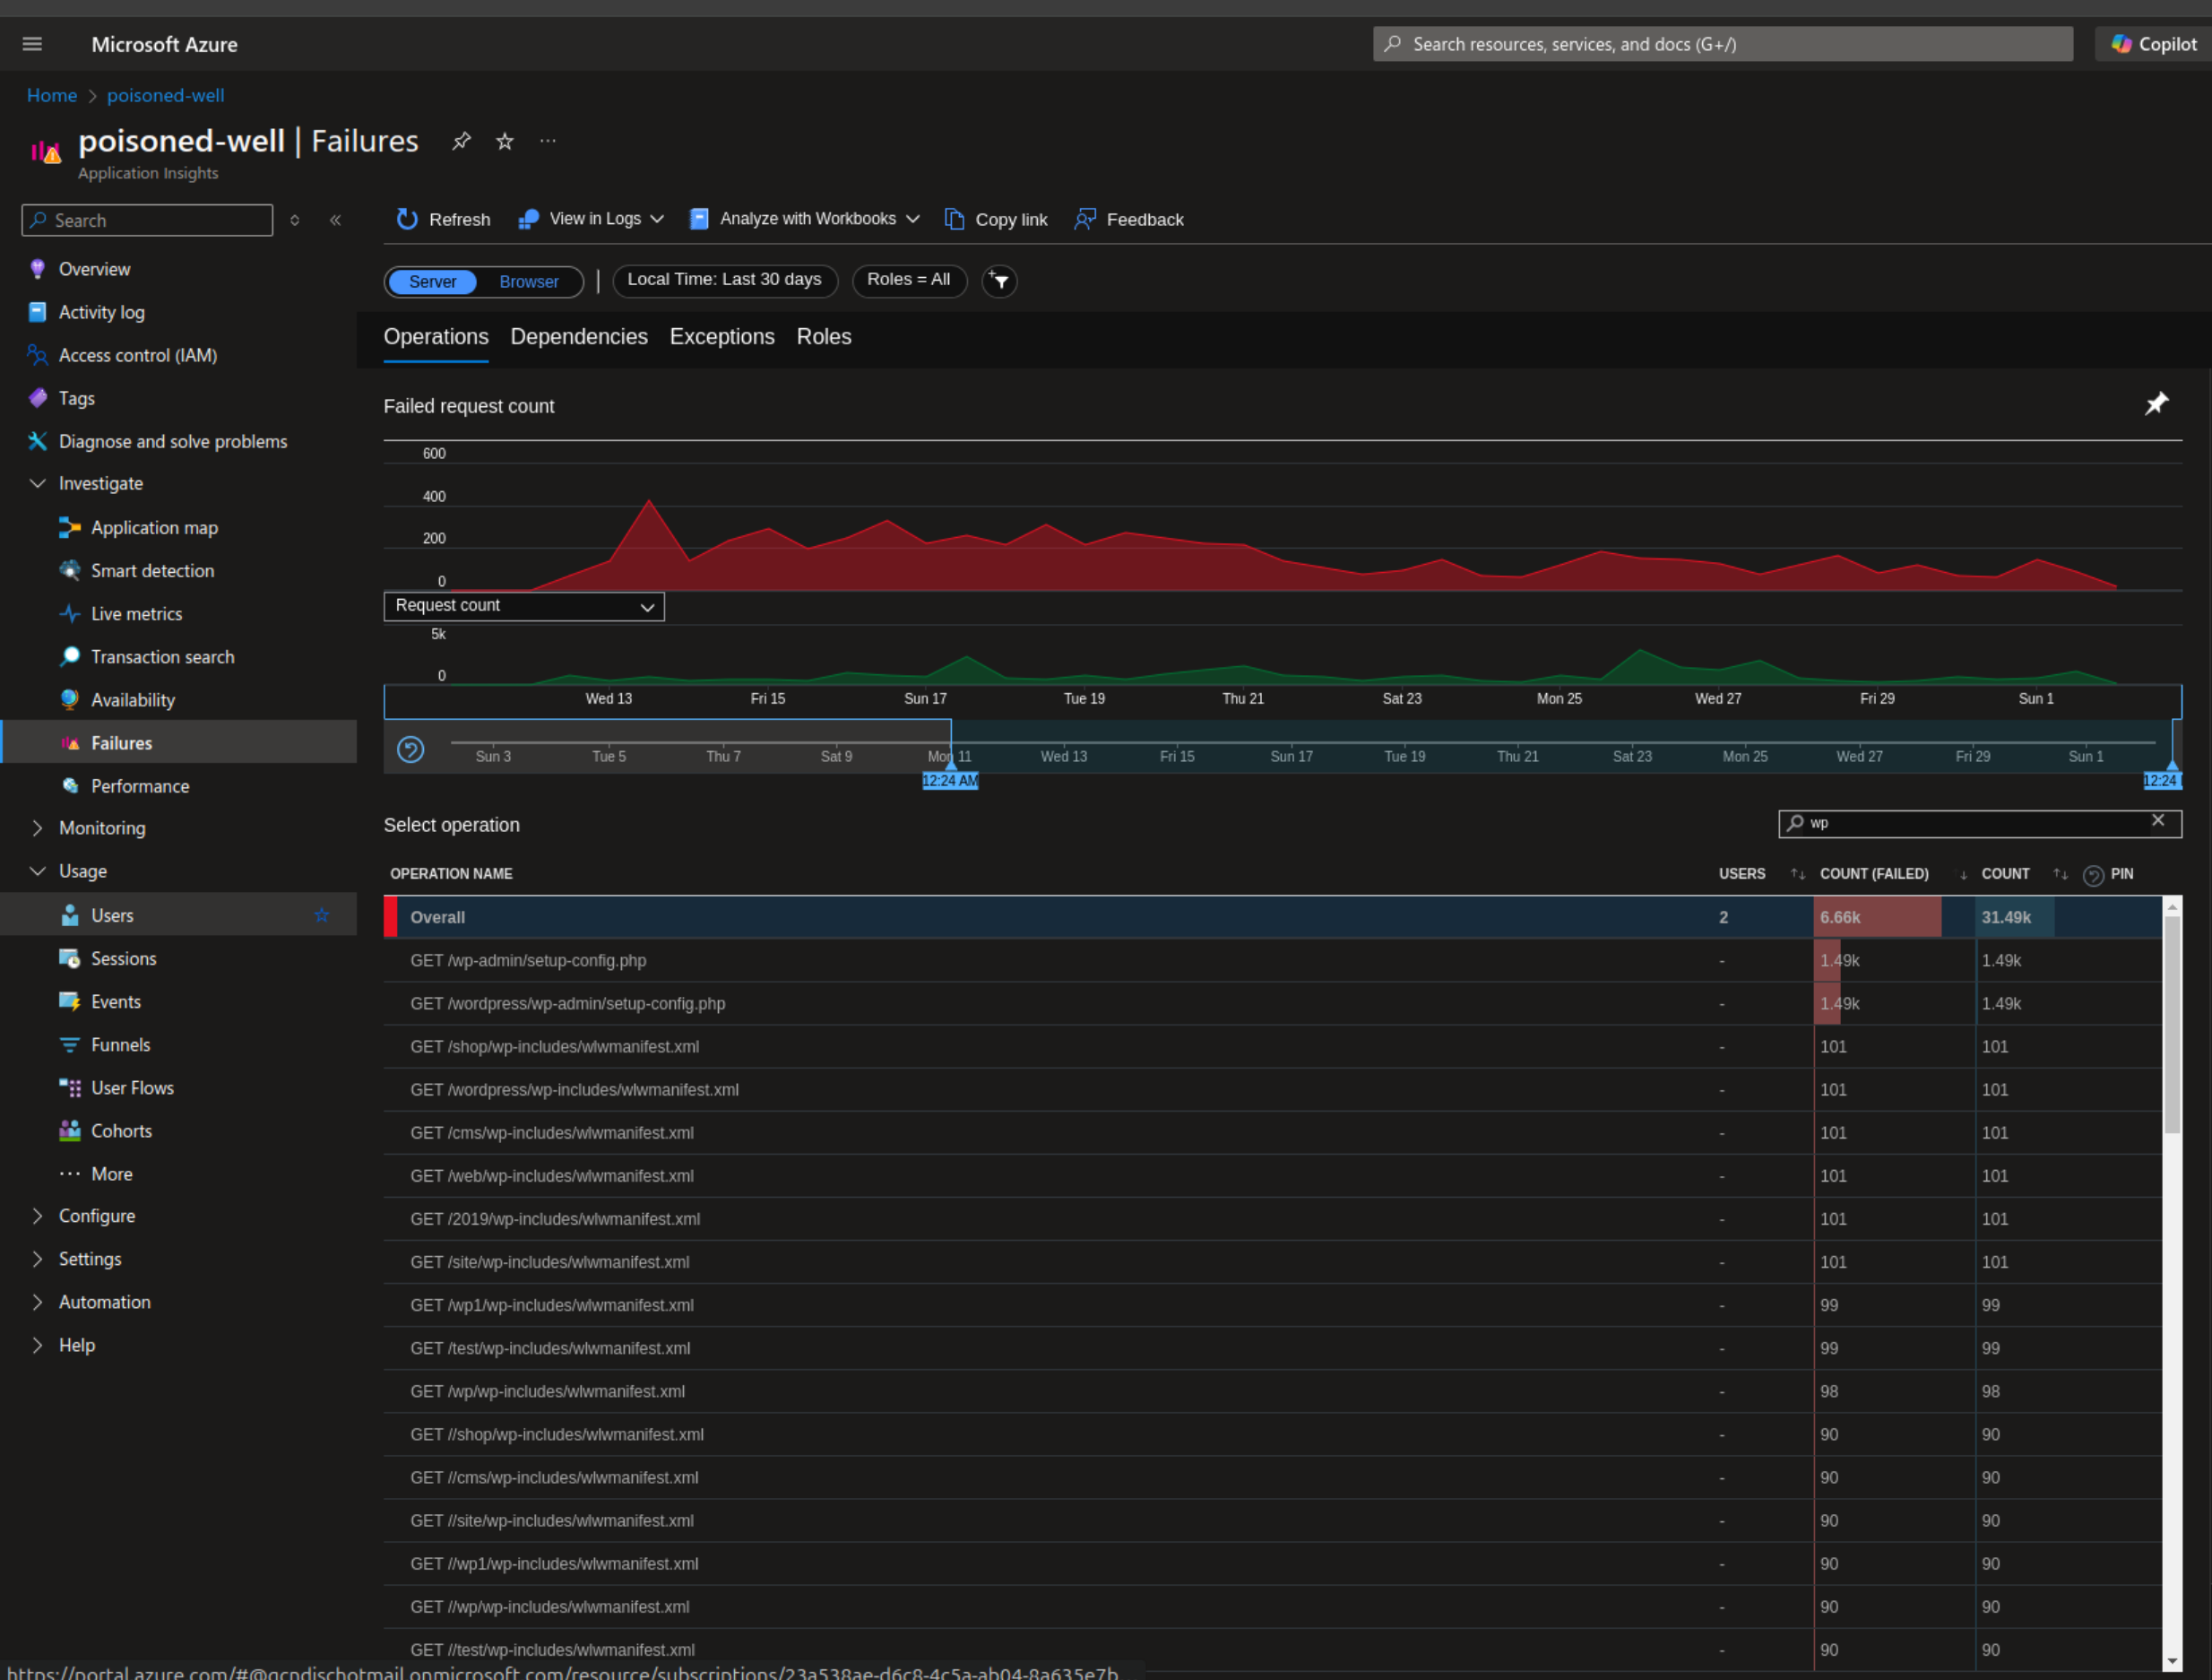Open View in Logs dropdown
Screen dimensions: 2212x1680
[591, 219]
